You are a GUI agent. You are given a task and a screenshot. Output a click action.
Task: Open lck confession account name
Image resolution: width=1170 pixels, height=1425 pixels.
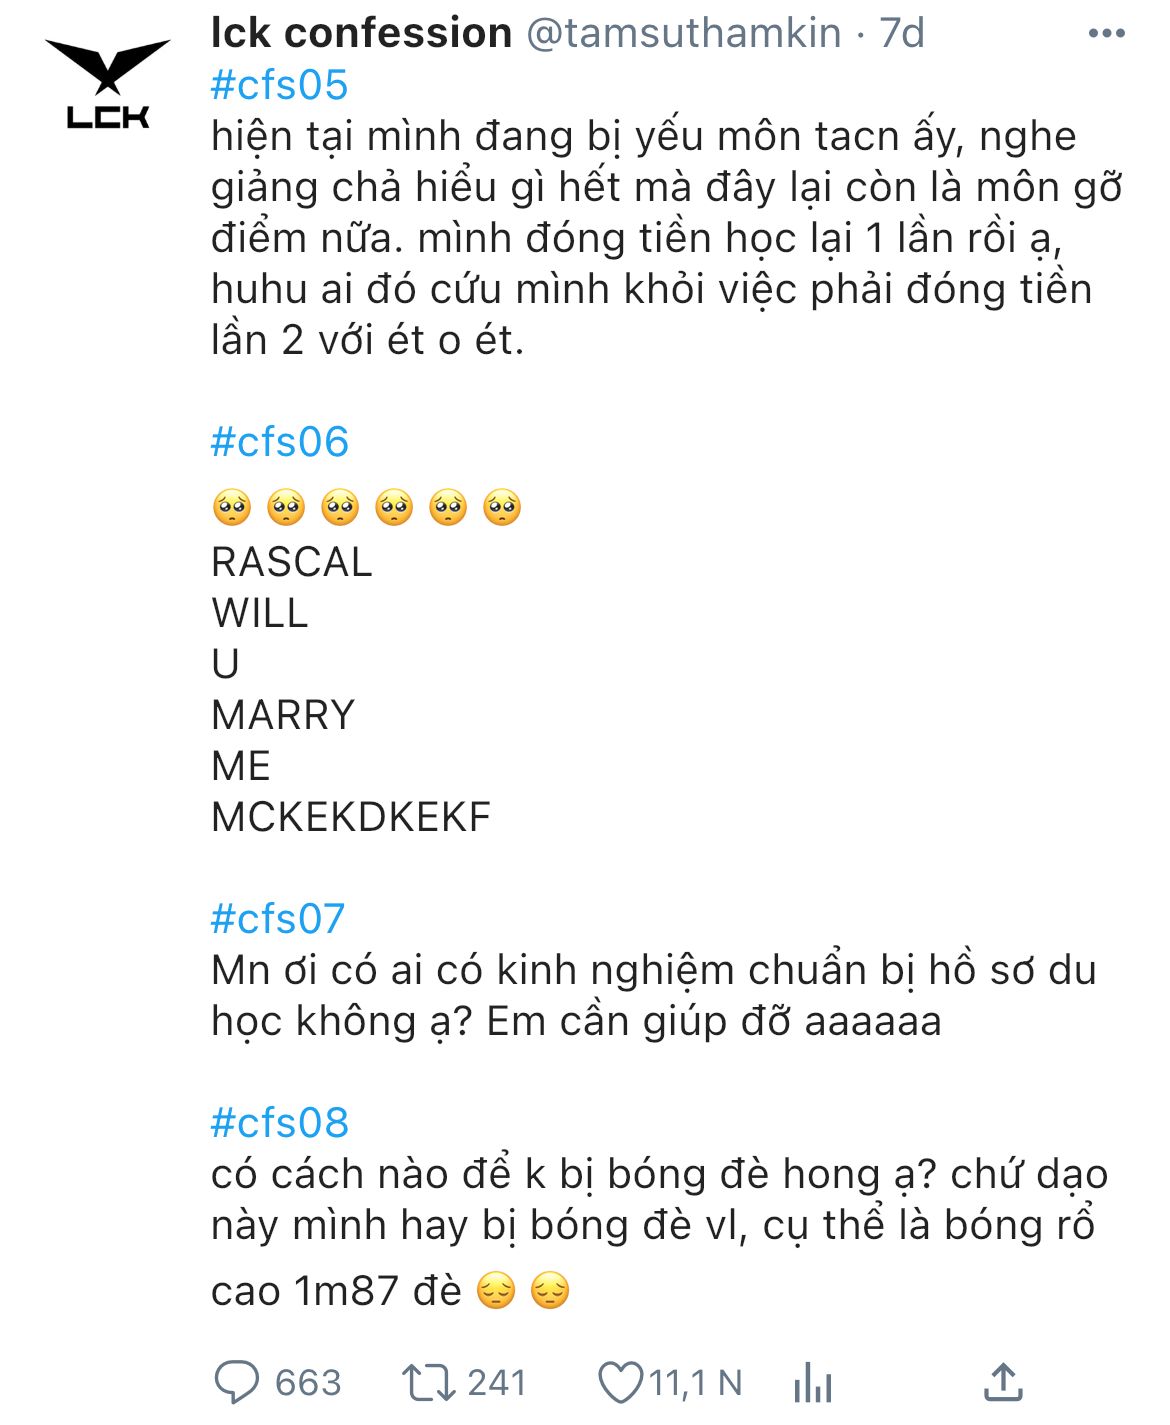(x=361, y=33)
